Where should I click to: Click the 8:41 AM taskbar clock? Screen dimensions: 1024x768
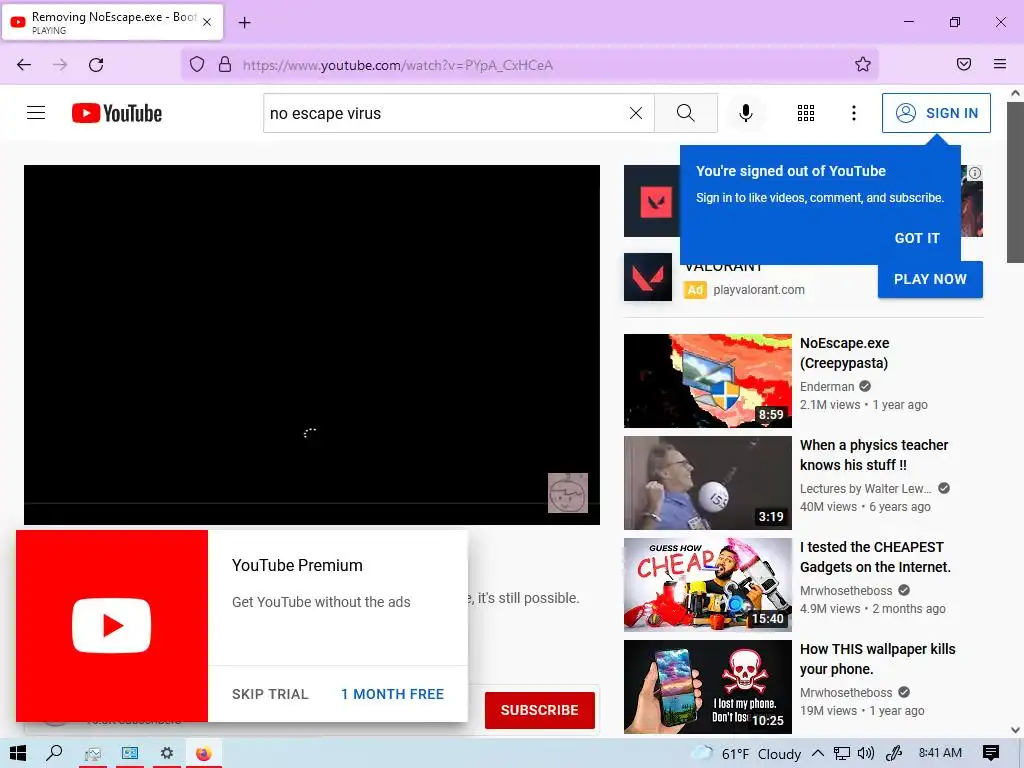[x=940, y=753]
